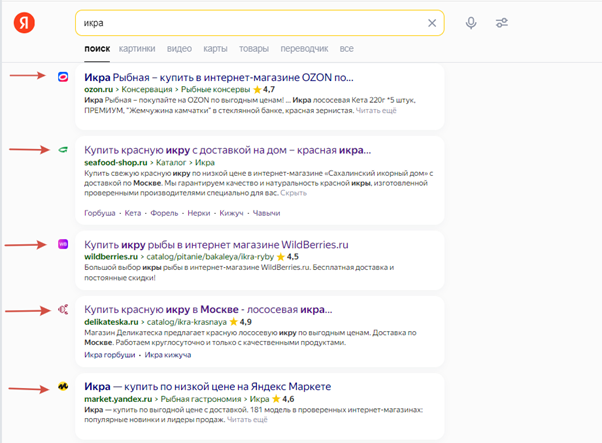This screenshot has width=602, height=443.
Task: Clear the search query with the X icon
Action: 432,23
